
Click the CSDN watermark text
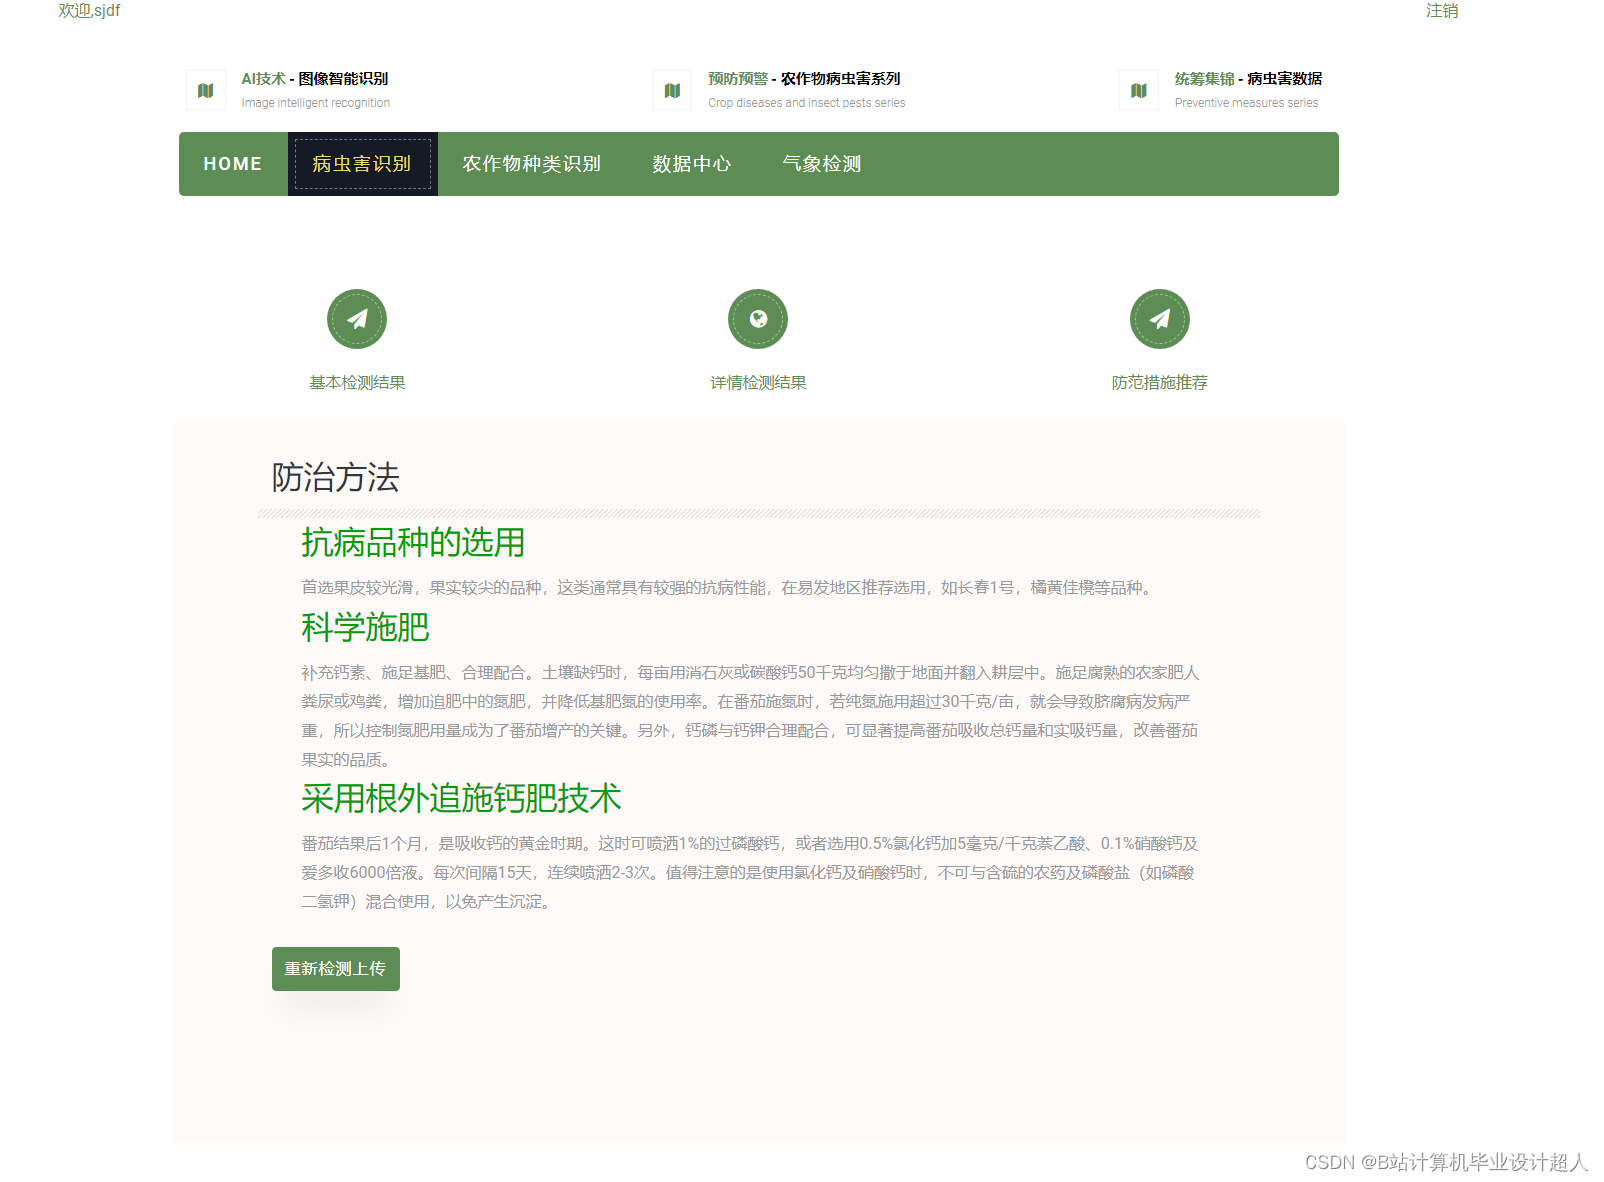(1444, 1163)
